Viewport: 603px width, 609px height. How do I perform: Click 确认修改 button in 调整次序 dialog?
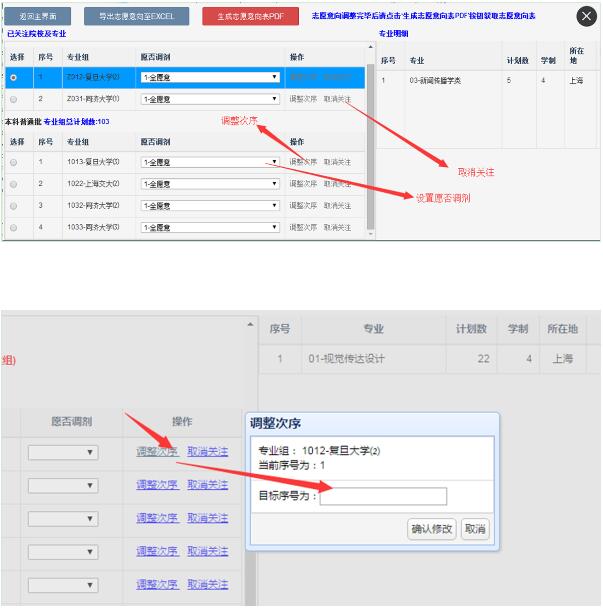click(x=431, y=529)
